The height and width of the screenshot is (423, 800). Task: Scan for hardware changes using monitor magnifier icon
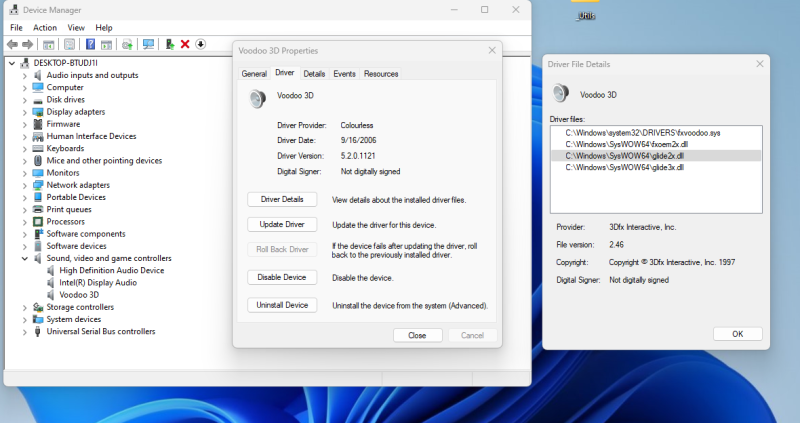(148, 44)
